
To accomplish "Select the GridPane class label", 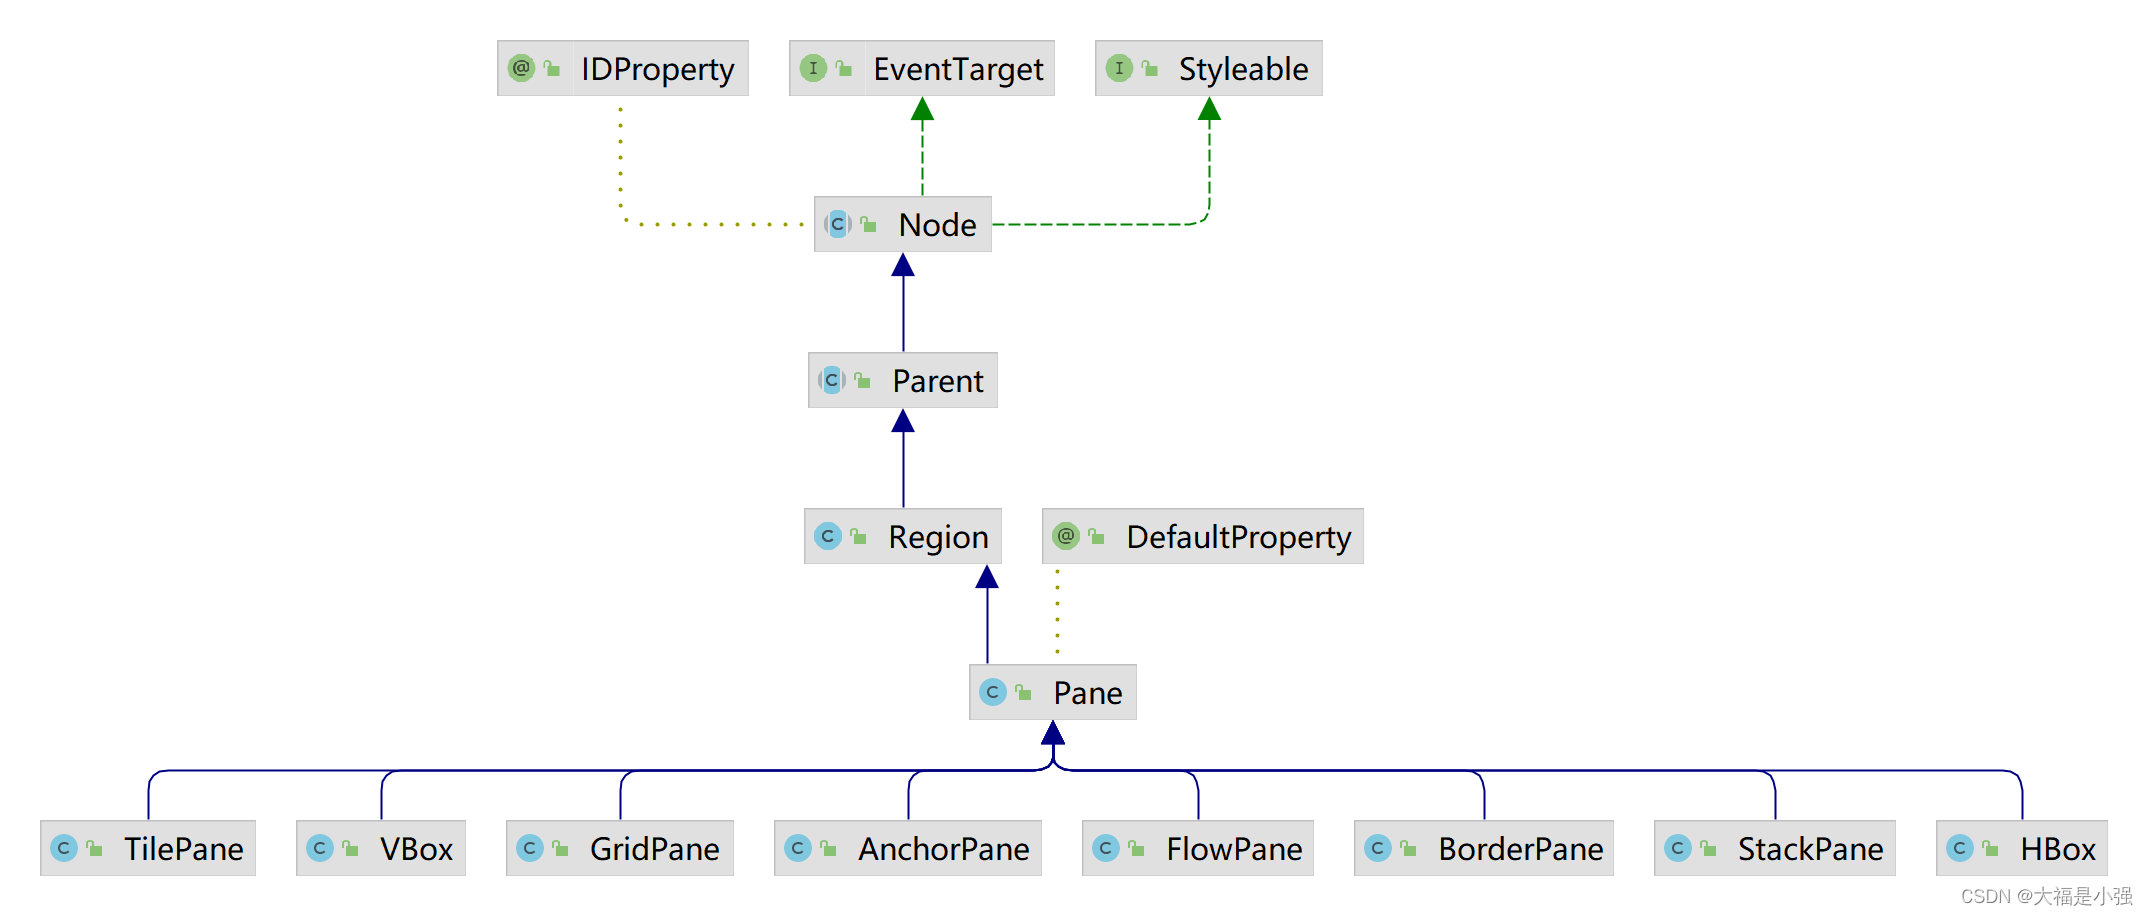I will pyautogui.click(x=655, y=849).
